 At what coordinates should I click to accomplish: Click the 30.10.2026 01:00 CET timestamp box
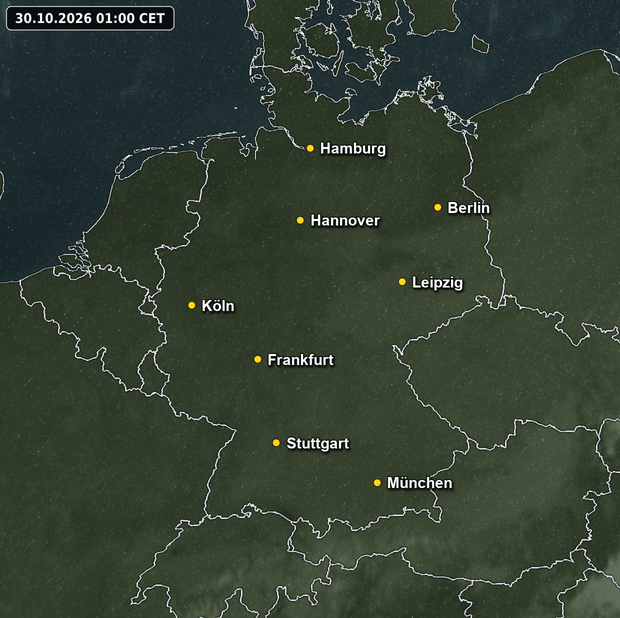pyautogui.click(x=90, y=18)
